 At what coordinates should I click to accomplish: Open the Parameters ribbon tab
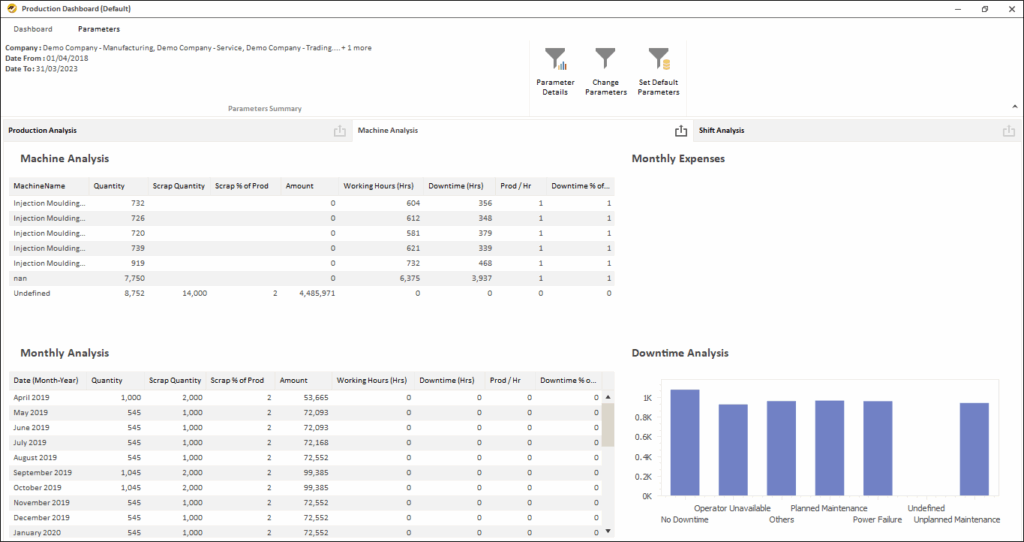click(x=99, y=29)
